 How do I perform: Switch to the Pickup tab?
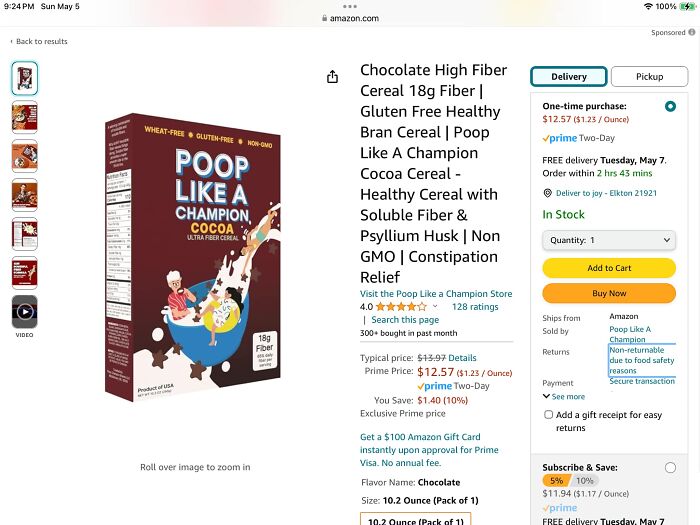[649, 77]
